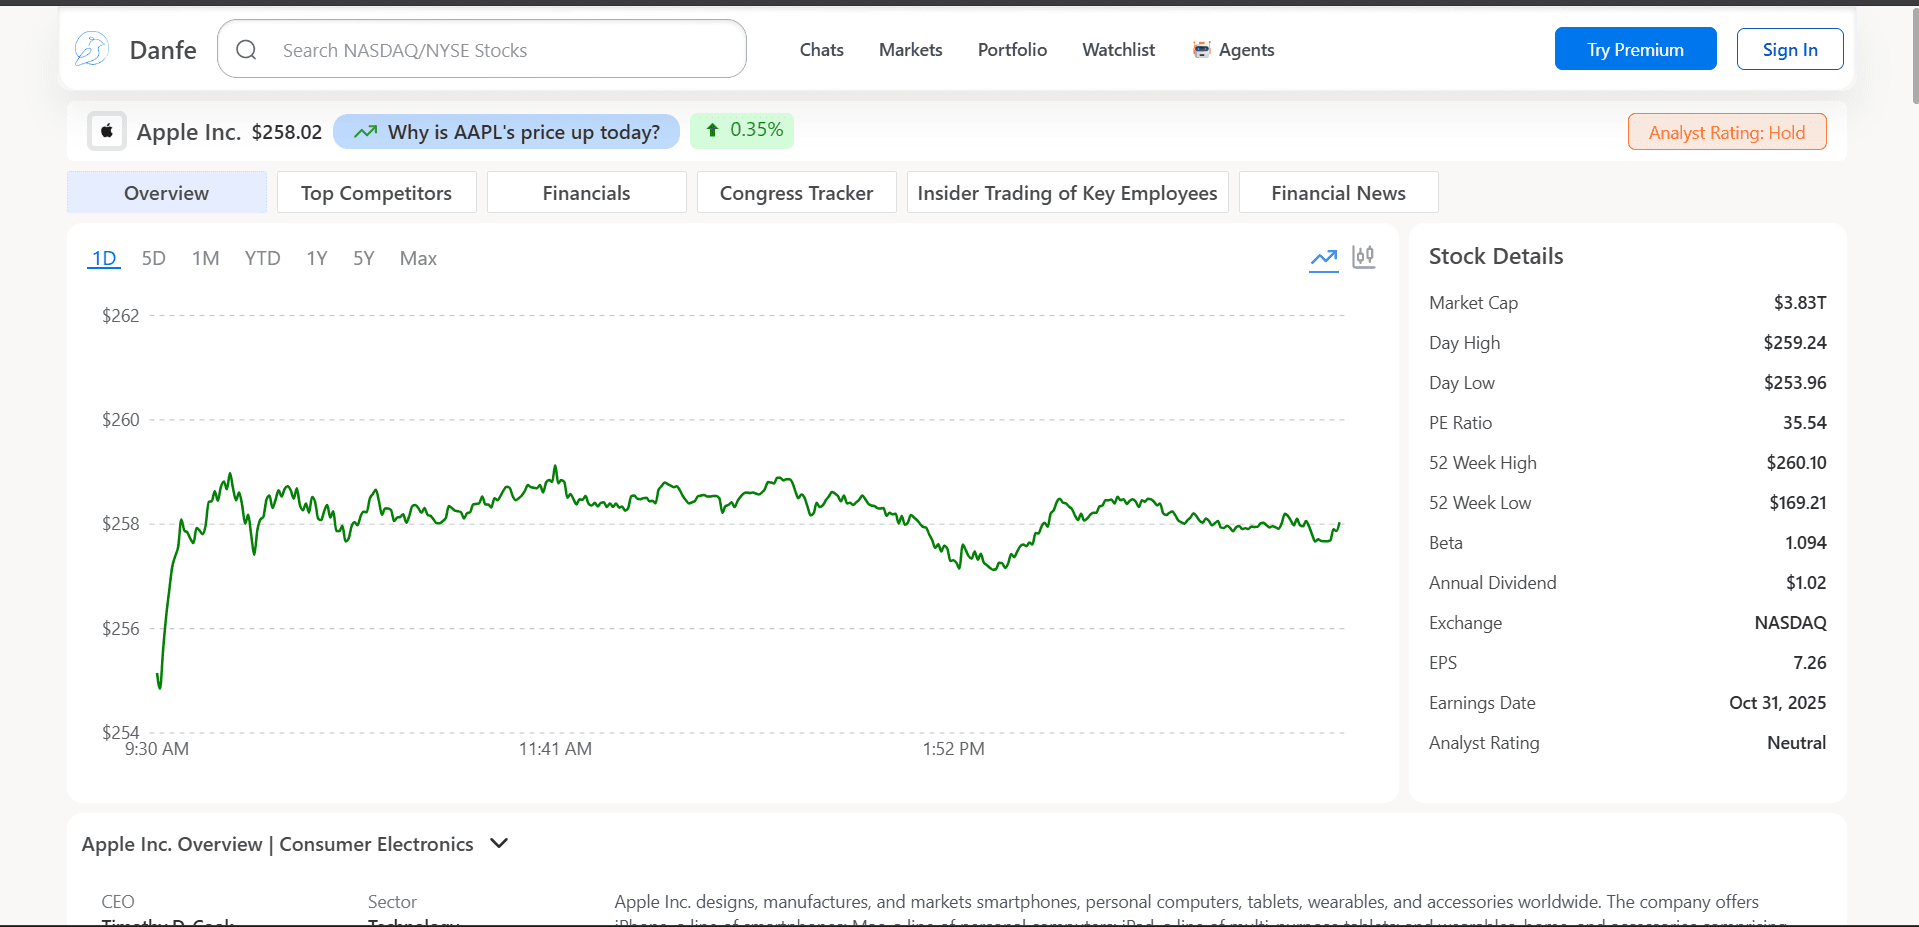Click the Try Premium button

1635,48
